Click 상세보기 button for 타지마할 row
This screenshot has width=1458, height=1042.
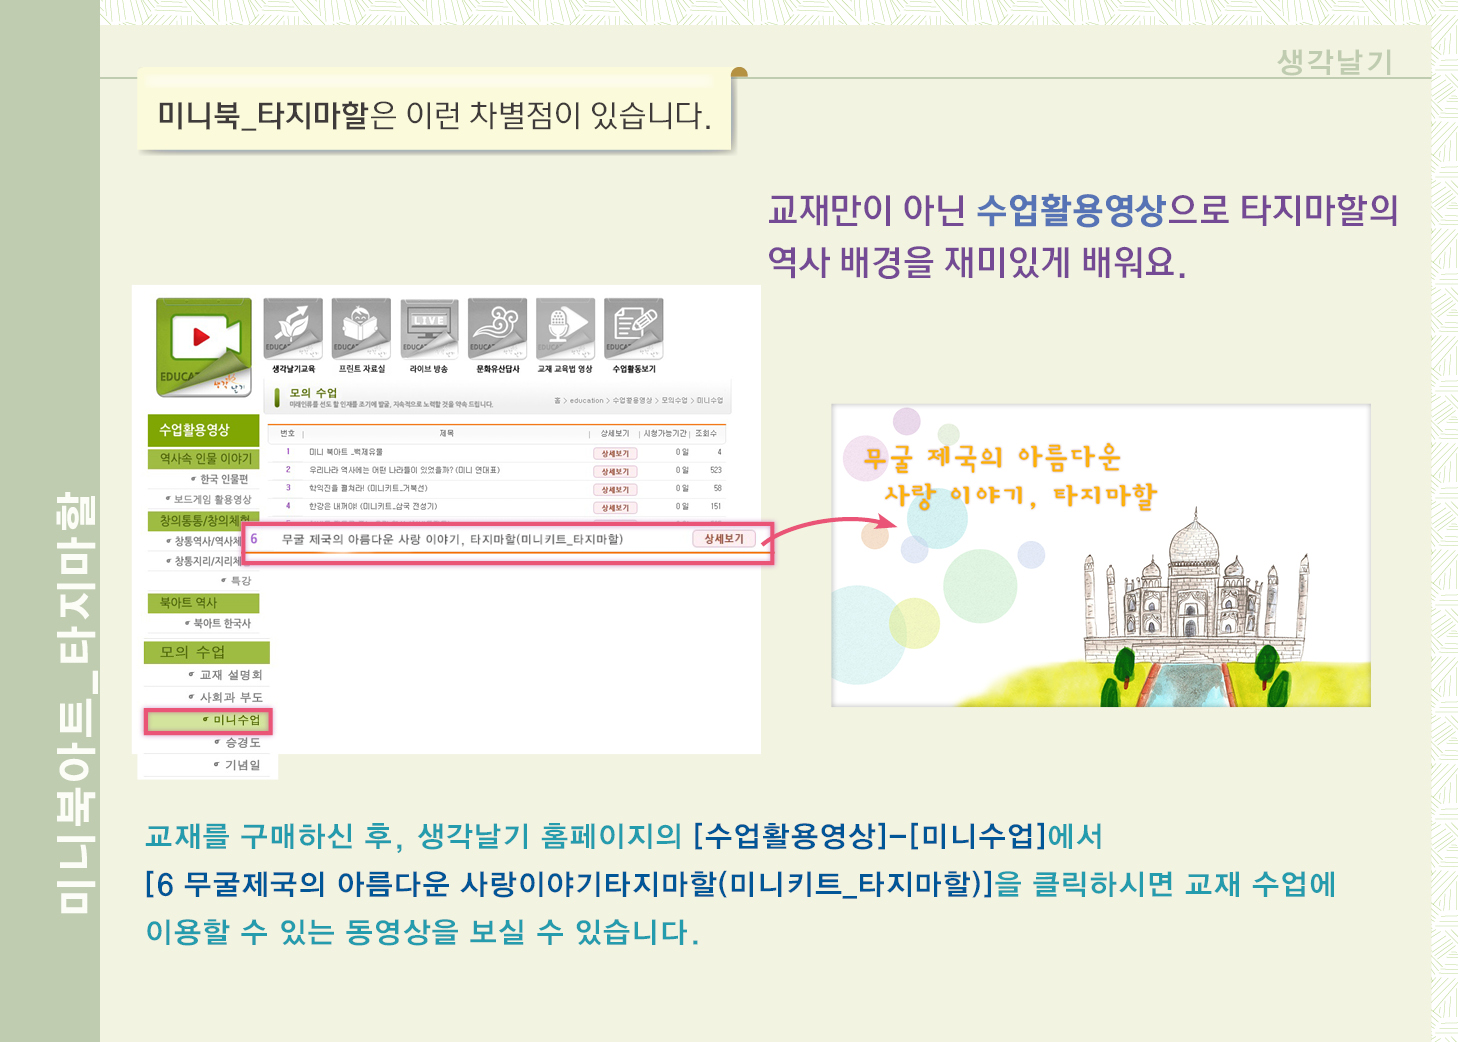[724, 539]
